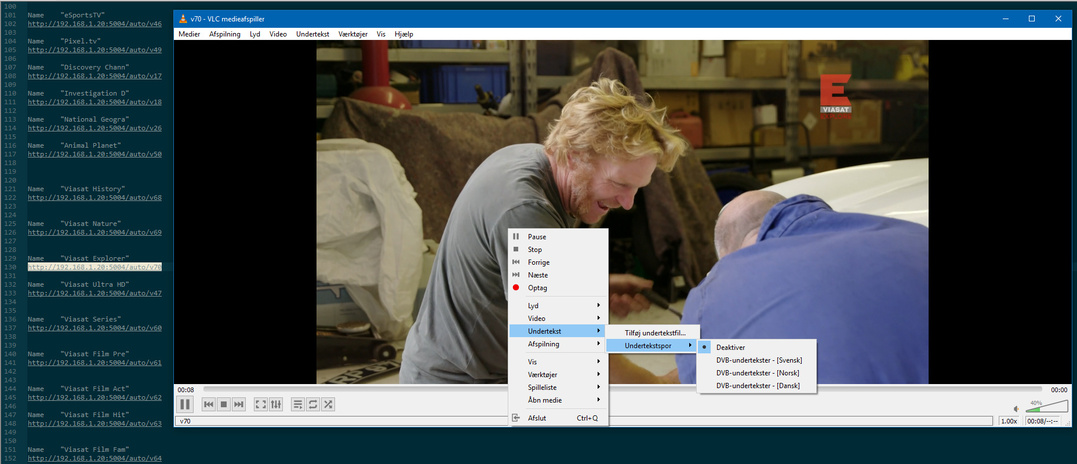This screenshot has width=1077, height=464.
Task: Close the VLC medieafspiller window
Action: 1058,19
